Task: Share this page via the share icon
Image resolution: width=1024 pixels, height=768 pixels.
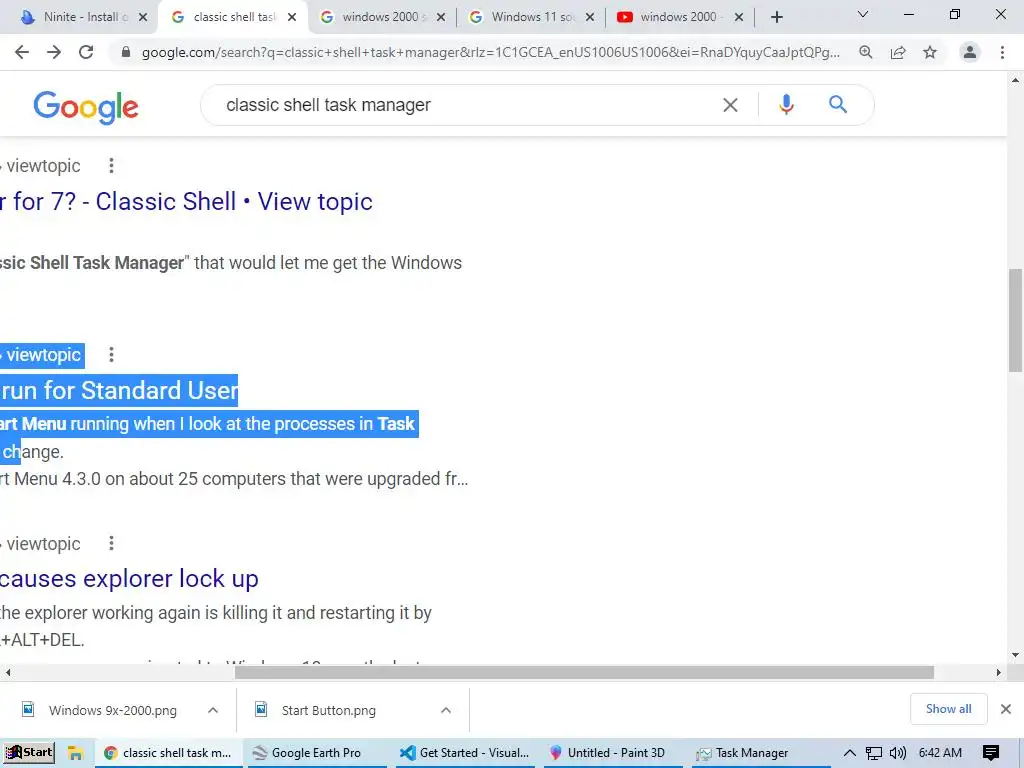Action: 898,52
